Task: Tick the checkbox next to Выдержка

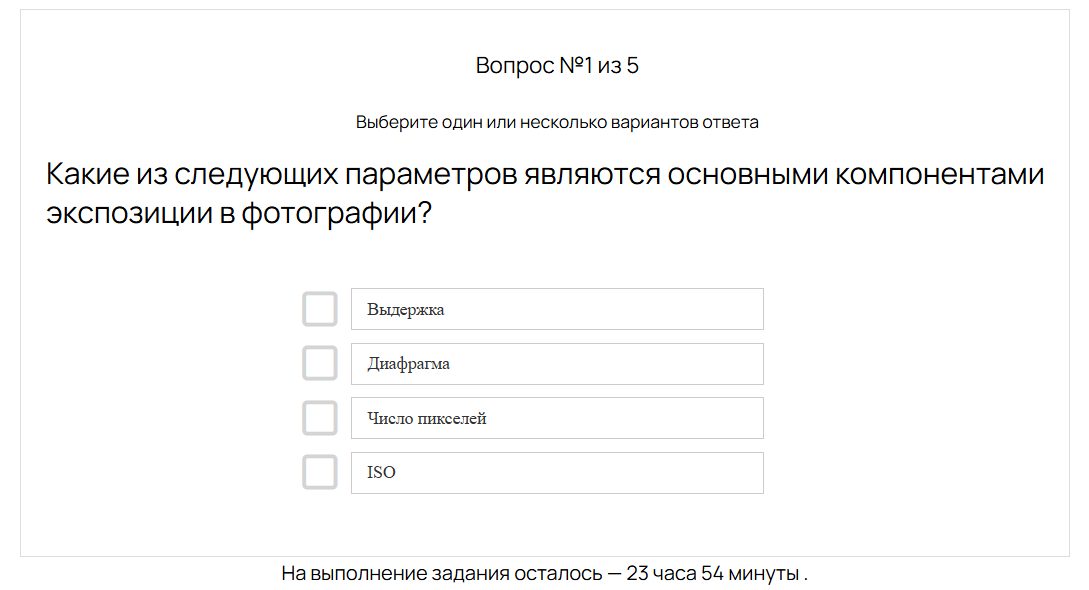Action: (319, 309)
